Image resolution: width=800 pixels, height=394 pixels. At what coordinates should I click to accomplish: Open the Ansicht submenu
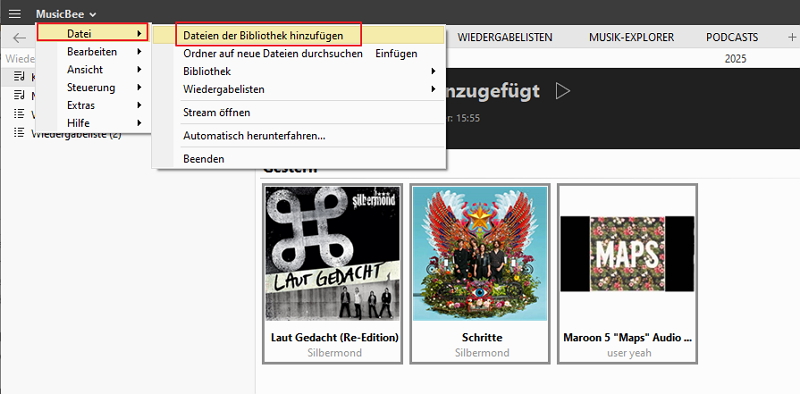point(92,69)
